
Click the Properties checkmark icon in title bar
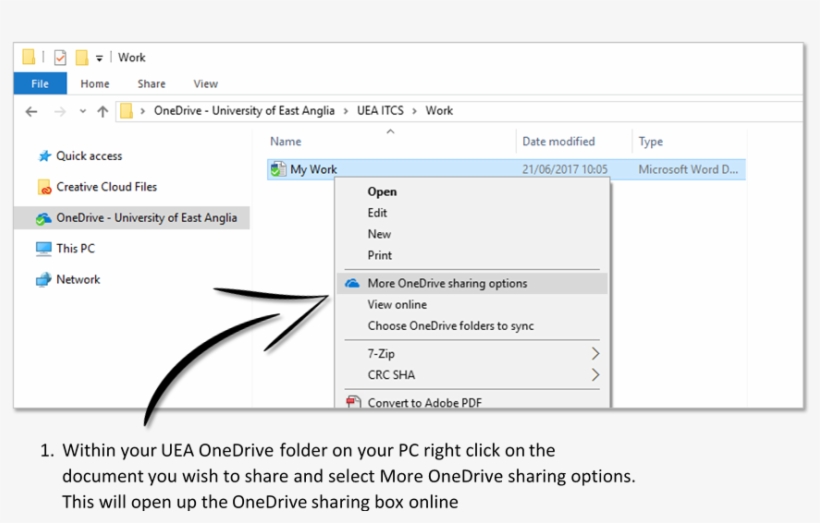(60, 57)
